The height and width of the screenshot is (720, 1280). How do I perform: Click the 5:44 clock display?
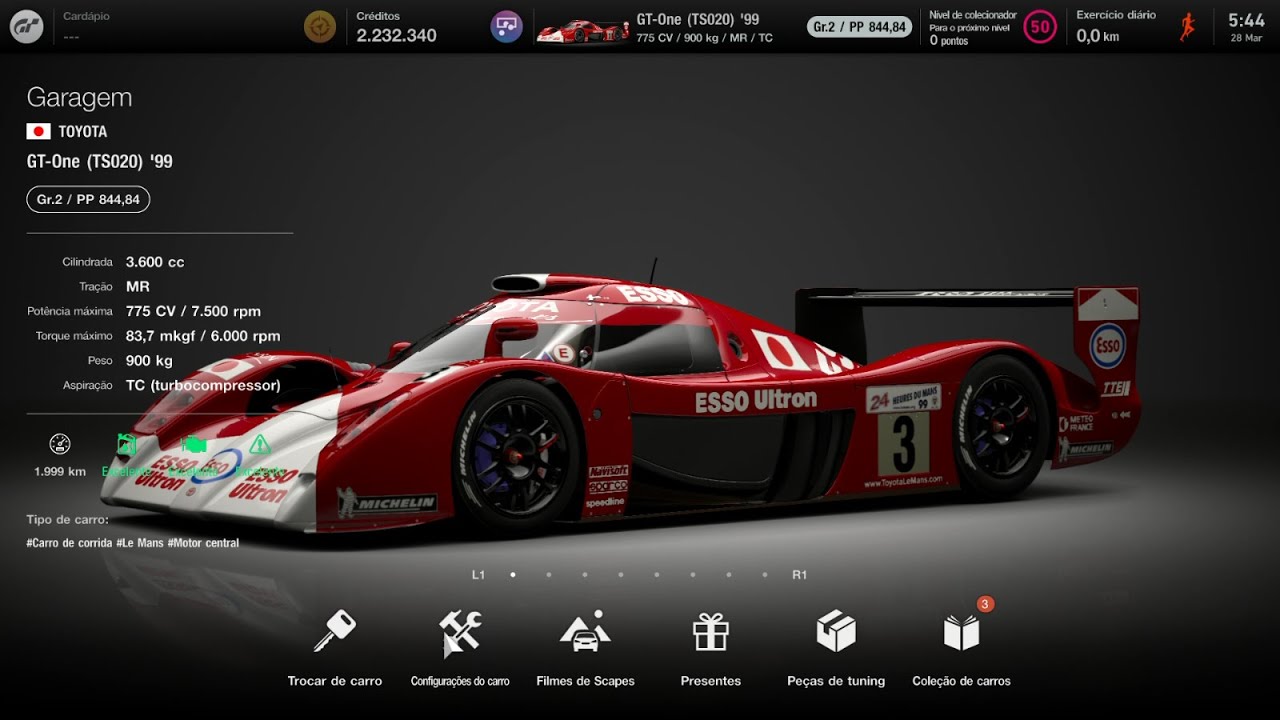pyautogui.click(x=1246, y=21)
